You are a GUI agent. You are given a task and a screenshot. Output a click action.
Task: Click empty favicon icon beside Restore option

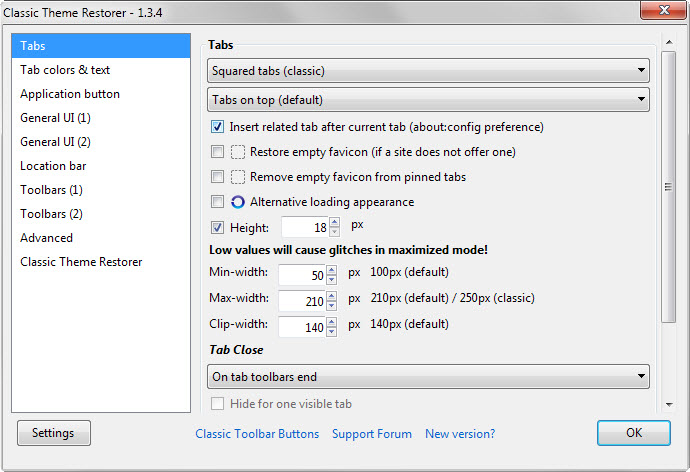click(238, 152)
